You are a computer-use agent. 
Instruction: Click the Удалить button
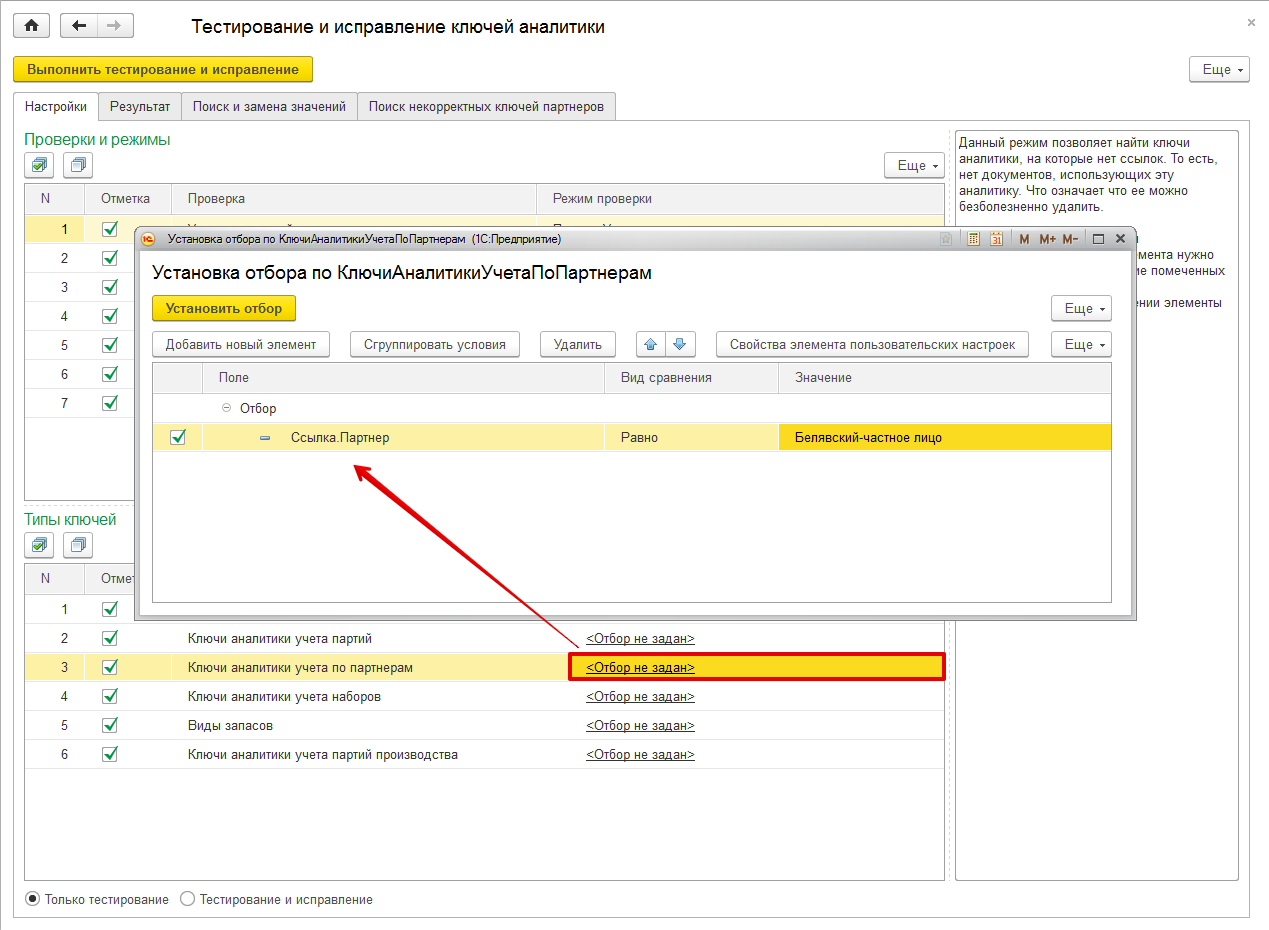pyautogui.click(x=578, y=344)
